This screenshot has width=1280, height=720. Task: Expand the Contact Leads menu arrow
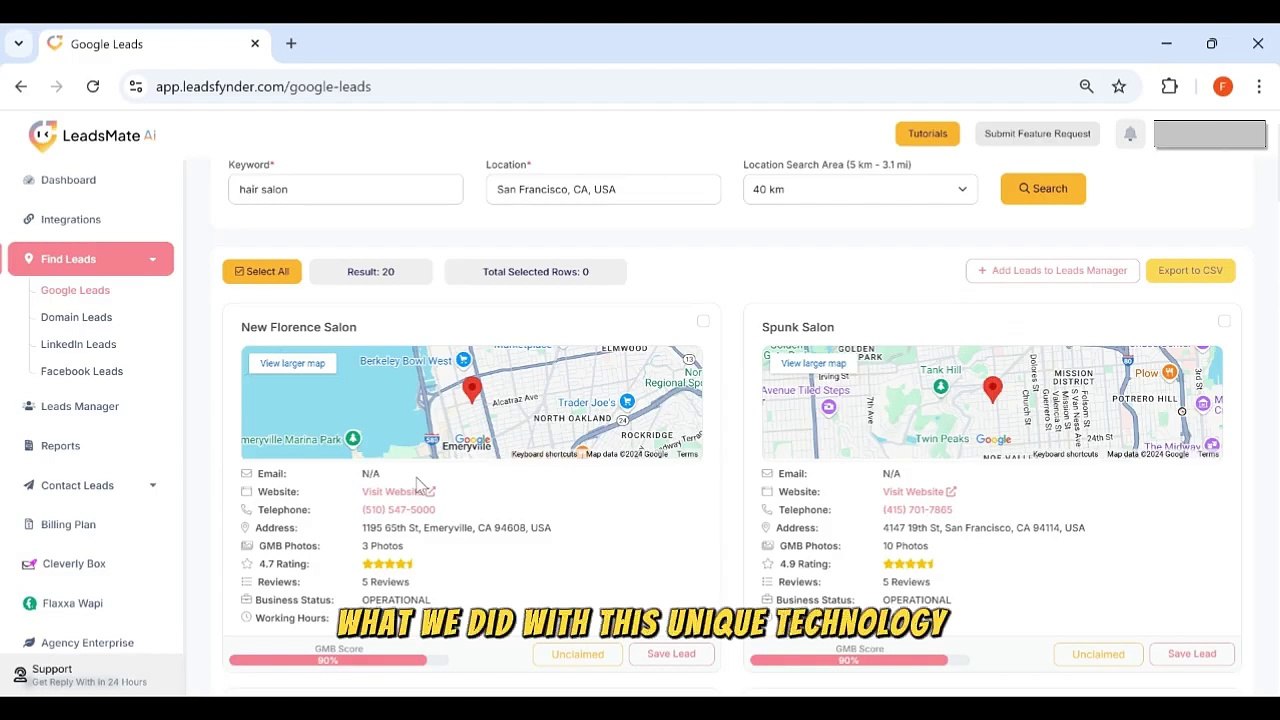click(x=153, y=486)
